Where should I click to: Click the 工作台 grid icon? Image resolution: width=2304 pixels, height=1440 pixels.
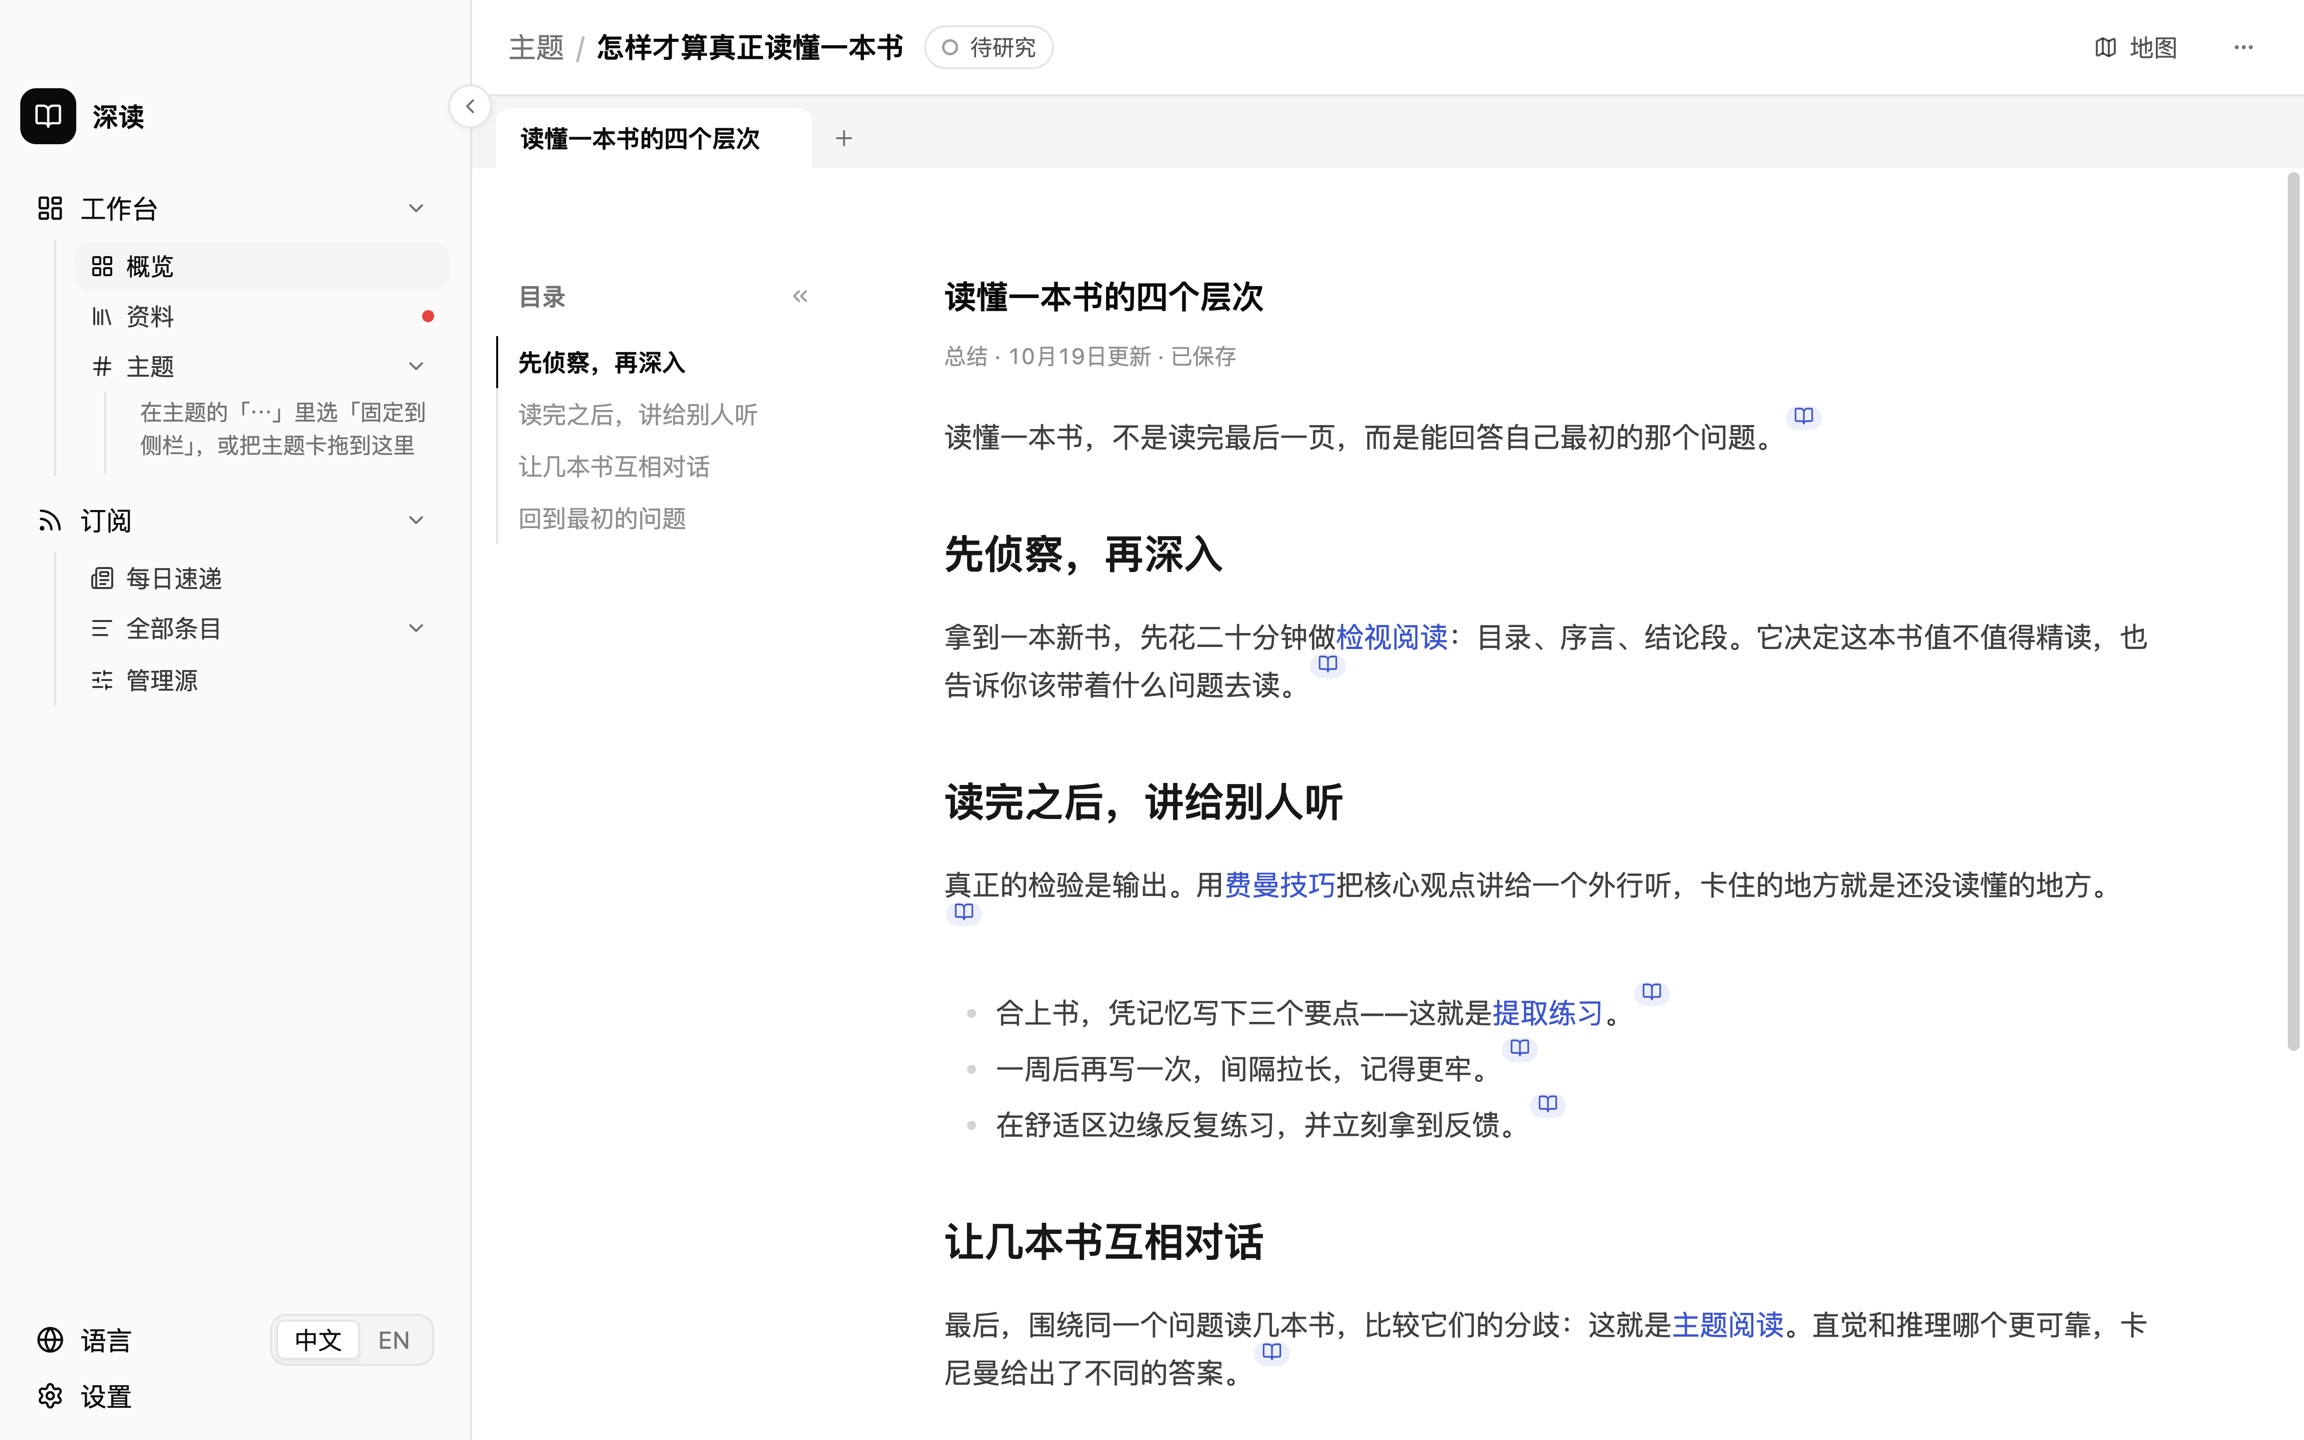pos(50,208)
